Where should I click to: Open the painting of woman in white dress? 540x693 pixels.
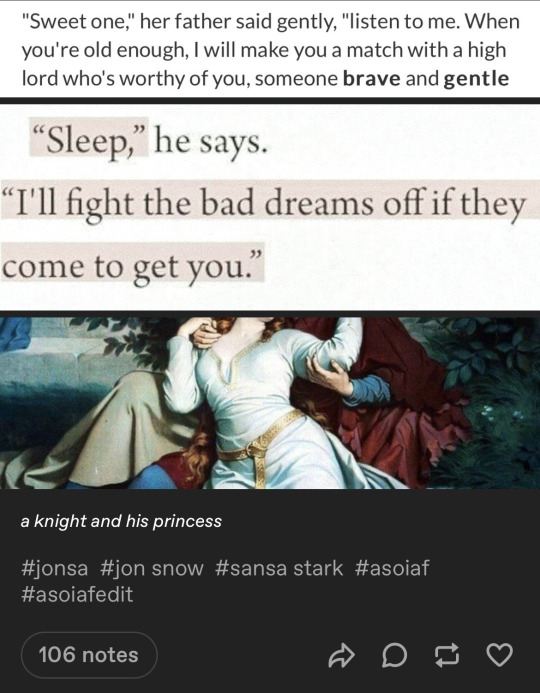tap(270, 403)
